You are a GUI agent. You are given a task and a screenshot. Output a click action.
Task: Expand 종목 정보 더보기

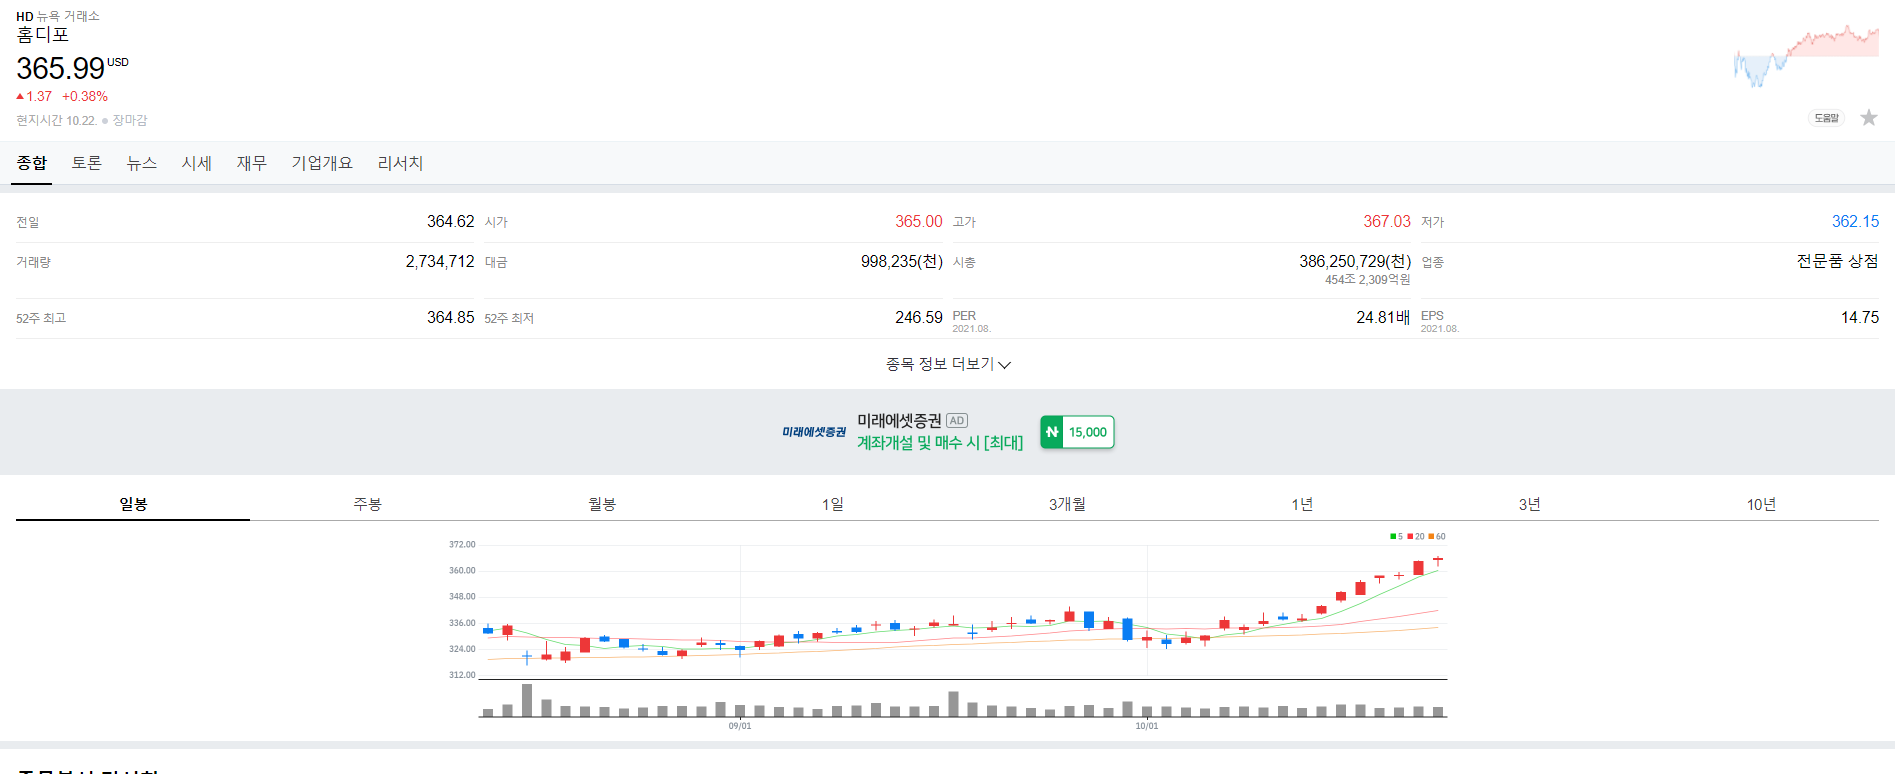948,364
